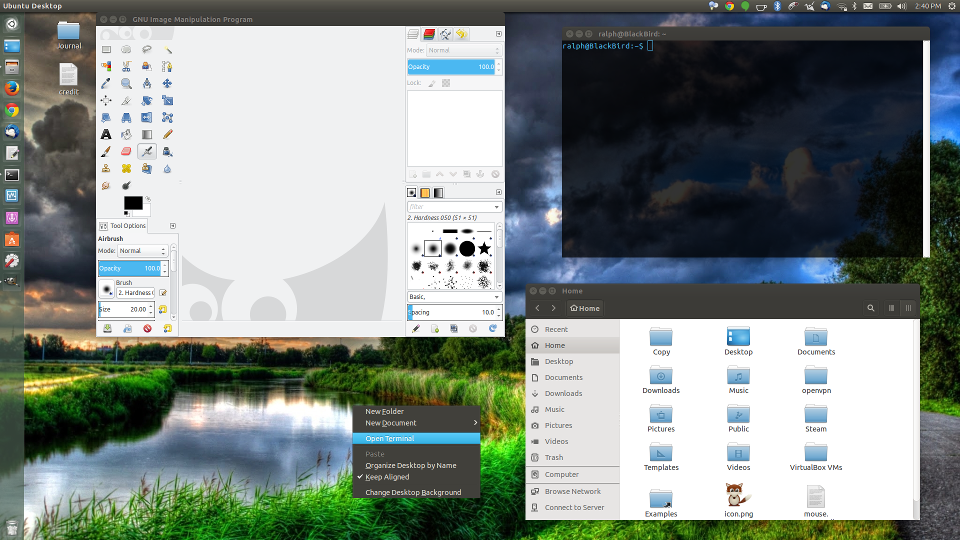Select the Scissors Select tool
The image size is (960, 540).
(126, 66)
